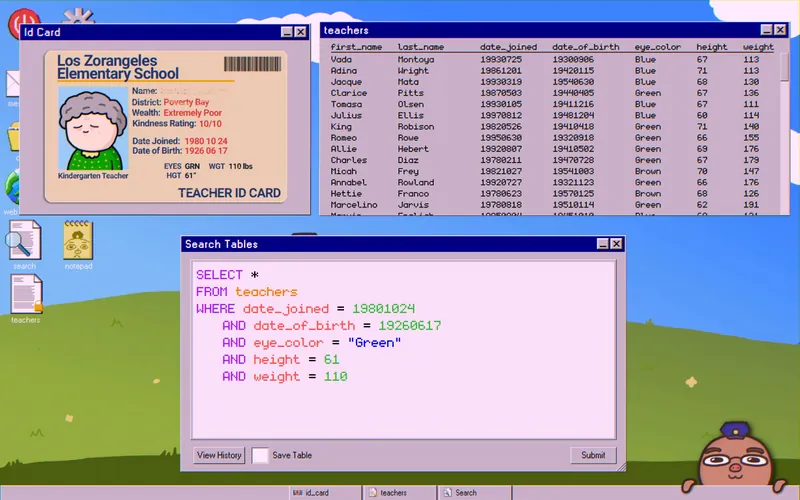Open the settings gear icon

[78, 16]
